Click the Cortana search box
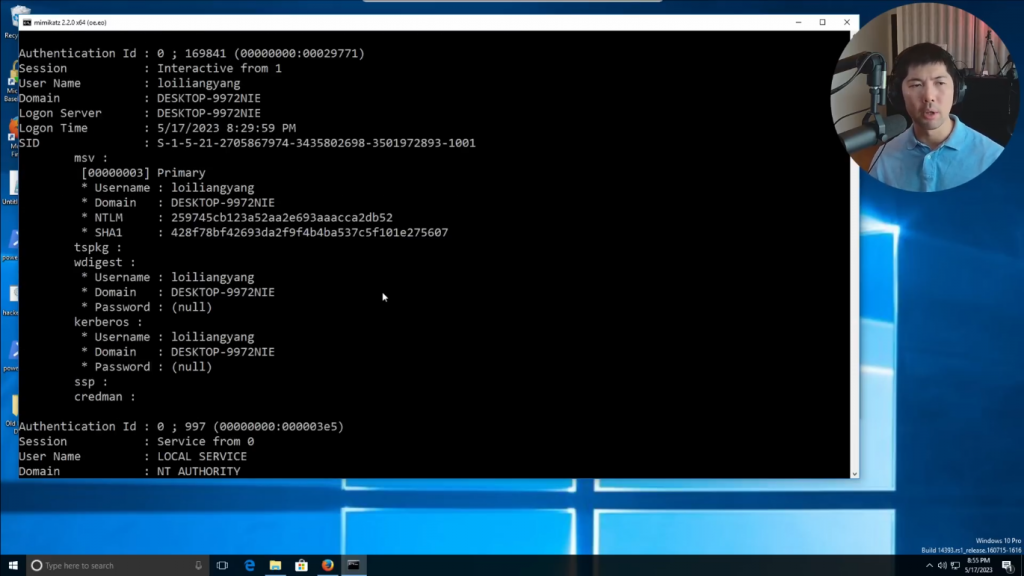1024x576 pixels. click(118, 566)
